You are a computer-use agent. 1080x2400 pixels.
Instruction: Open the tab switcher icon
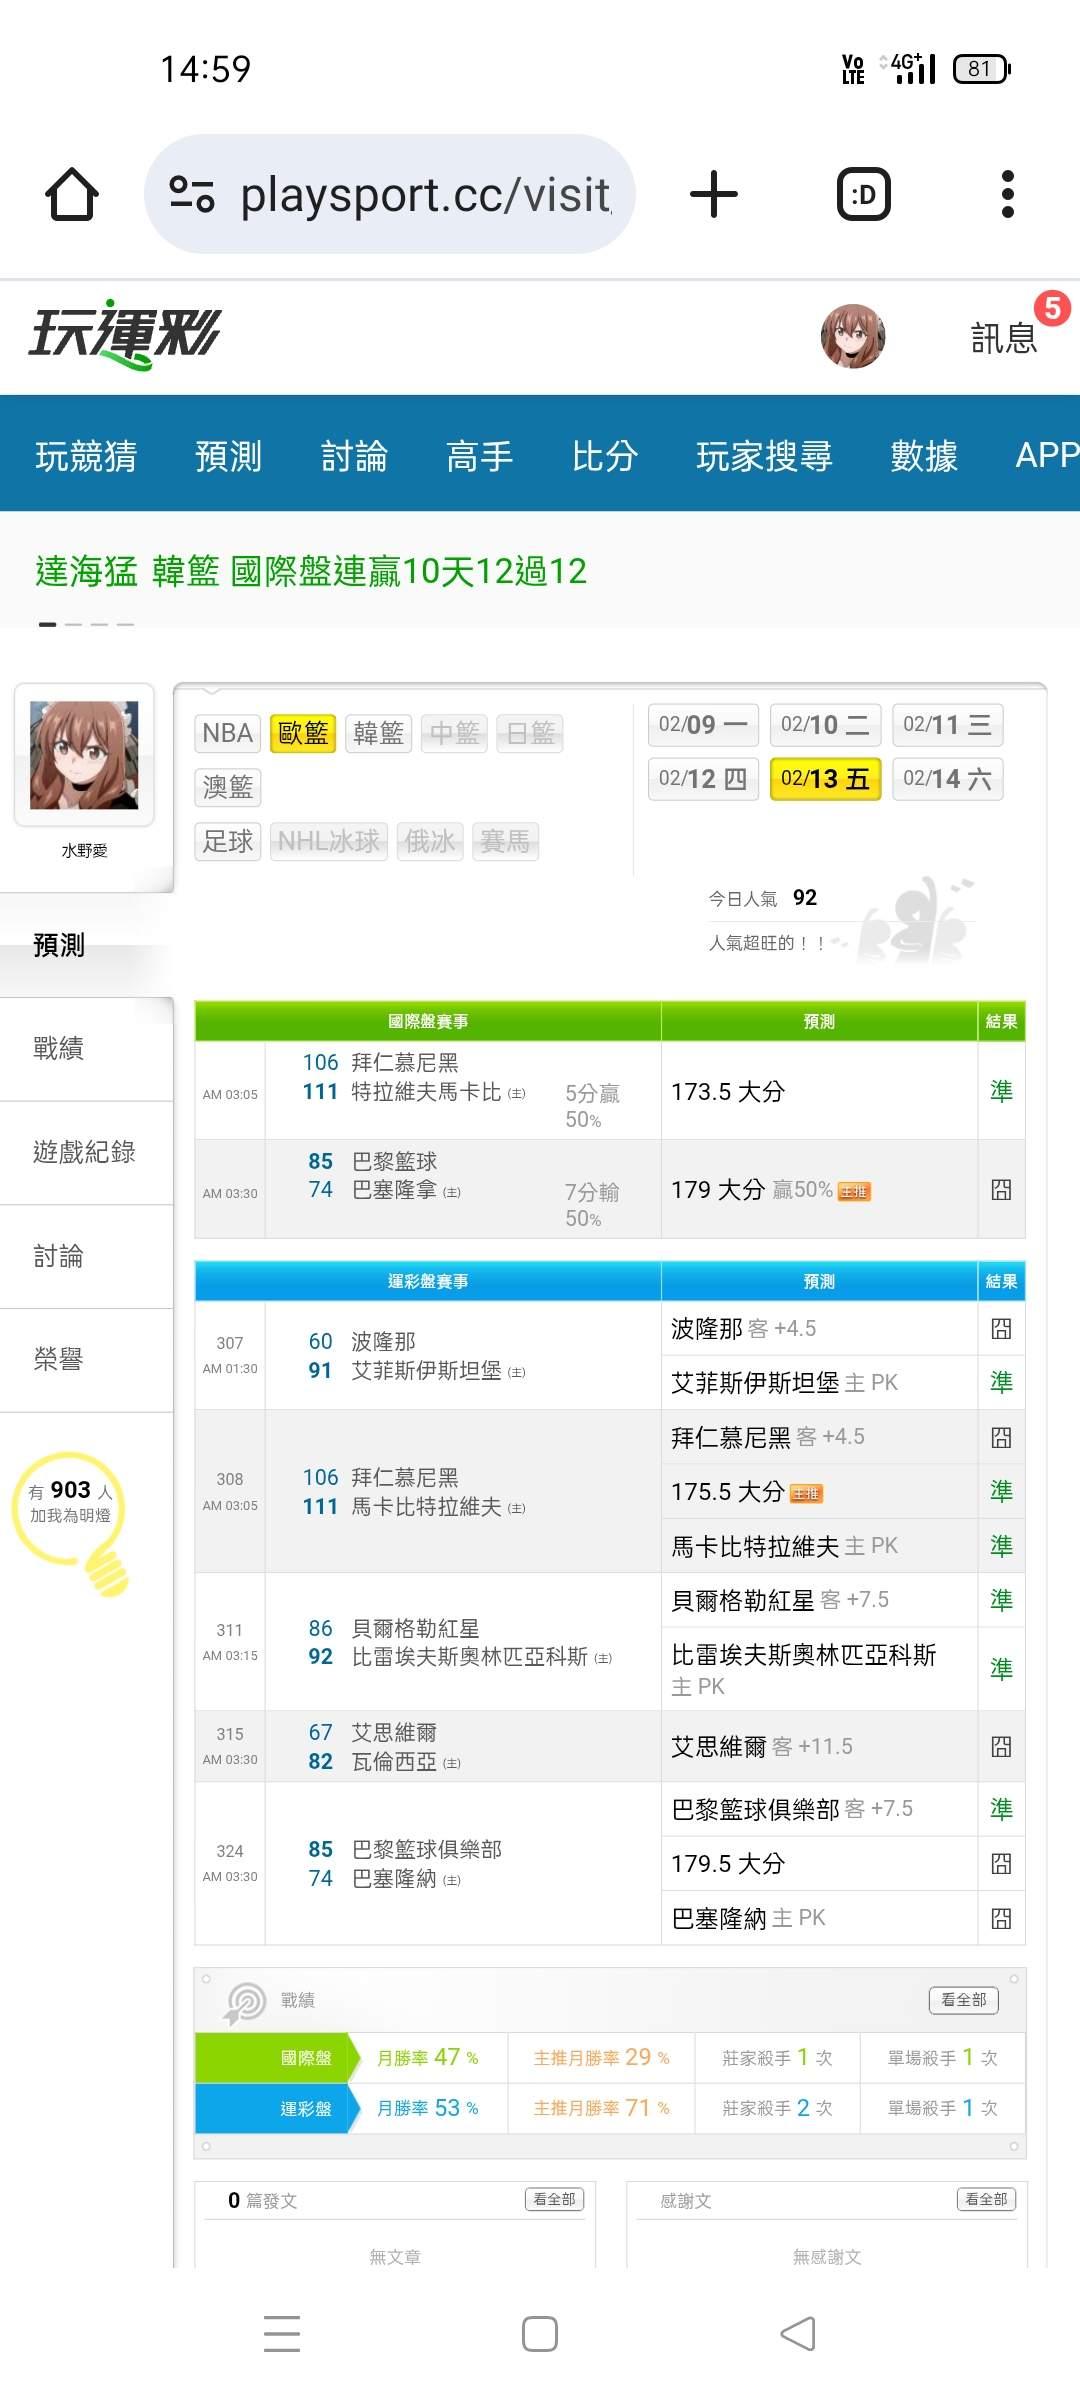coord(863,194)
